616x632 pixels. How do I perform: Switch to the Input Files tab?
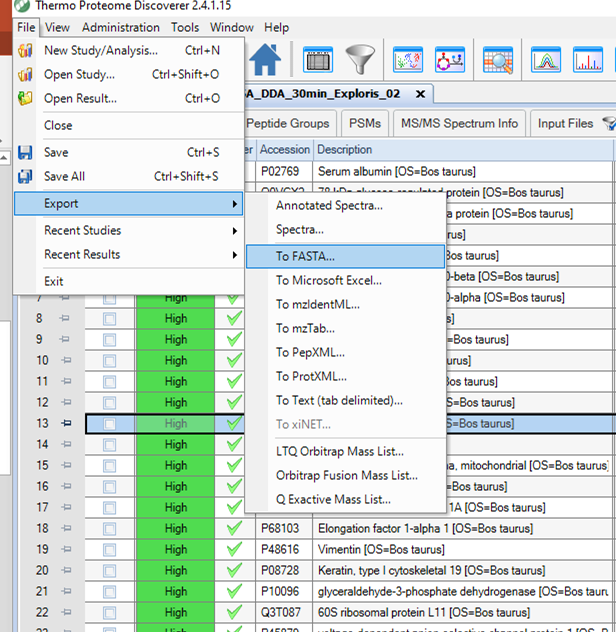[565, 123]
